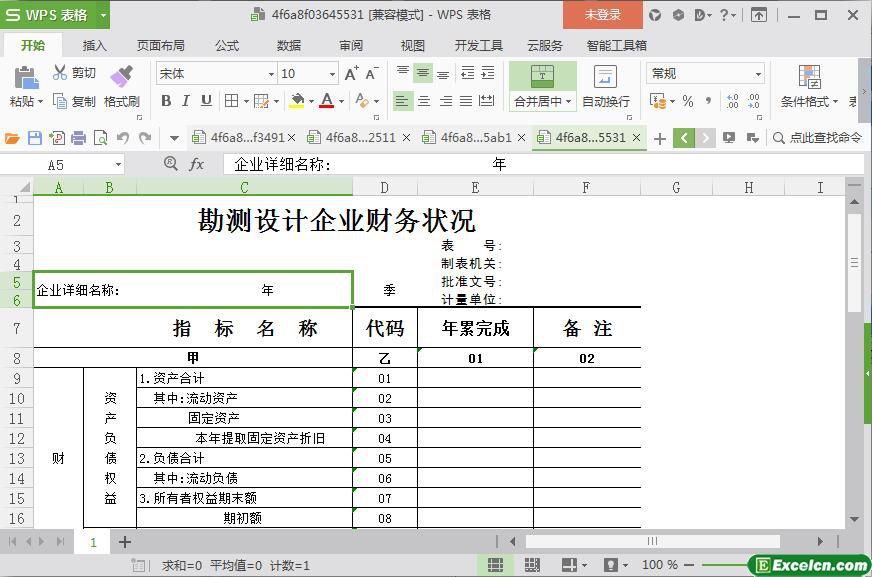Screen dimensions: 872x577
Task: Click the fx insert function icon
Action: click(197, 164)
